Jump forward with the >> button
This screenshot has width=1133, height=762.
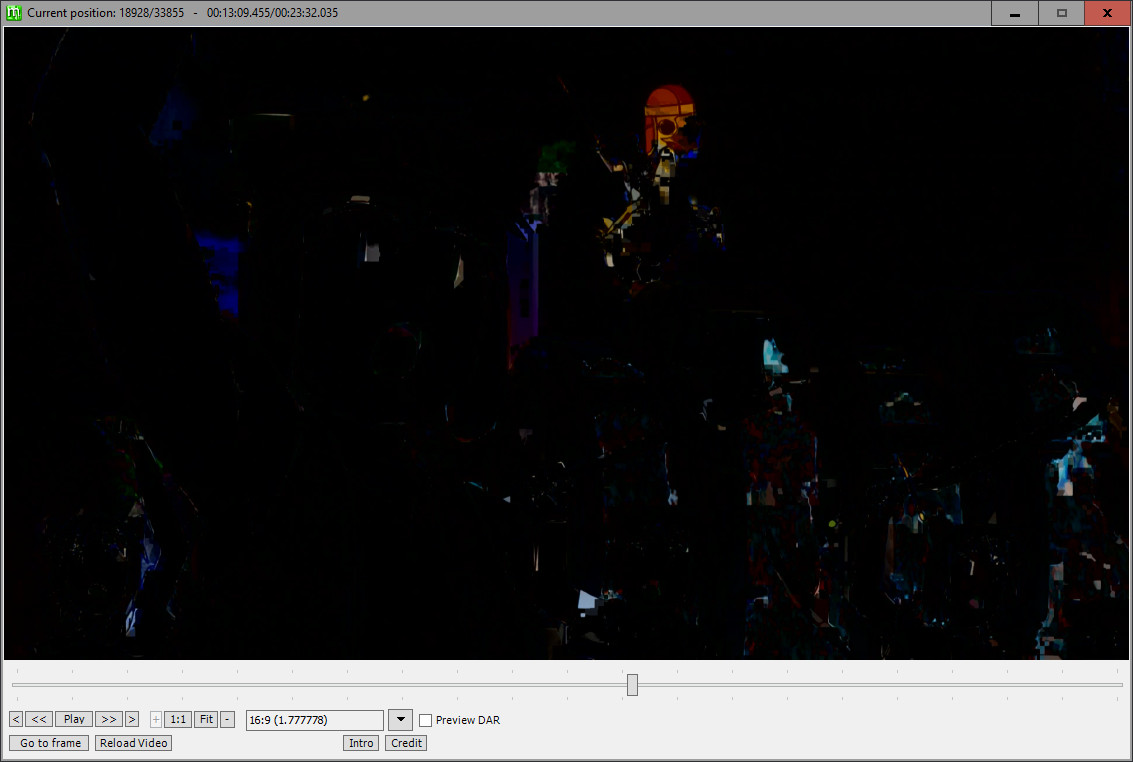click(108, 719)
